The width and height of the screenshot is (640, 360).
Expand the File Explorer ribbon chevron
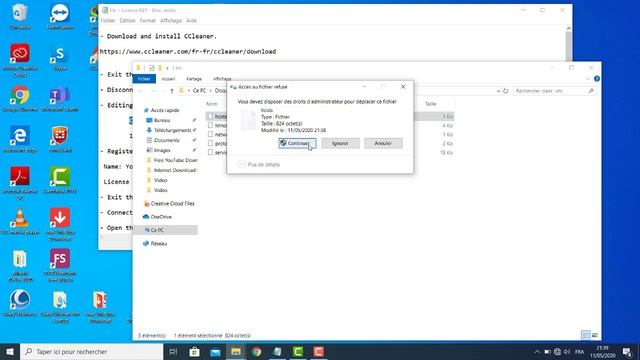click(588, 79)
